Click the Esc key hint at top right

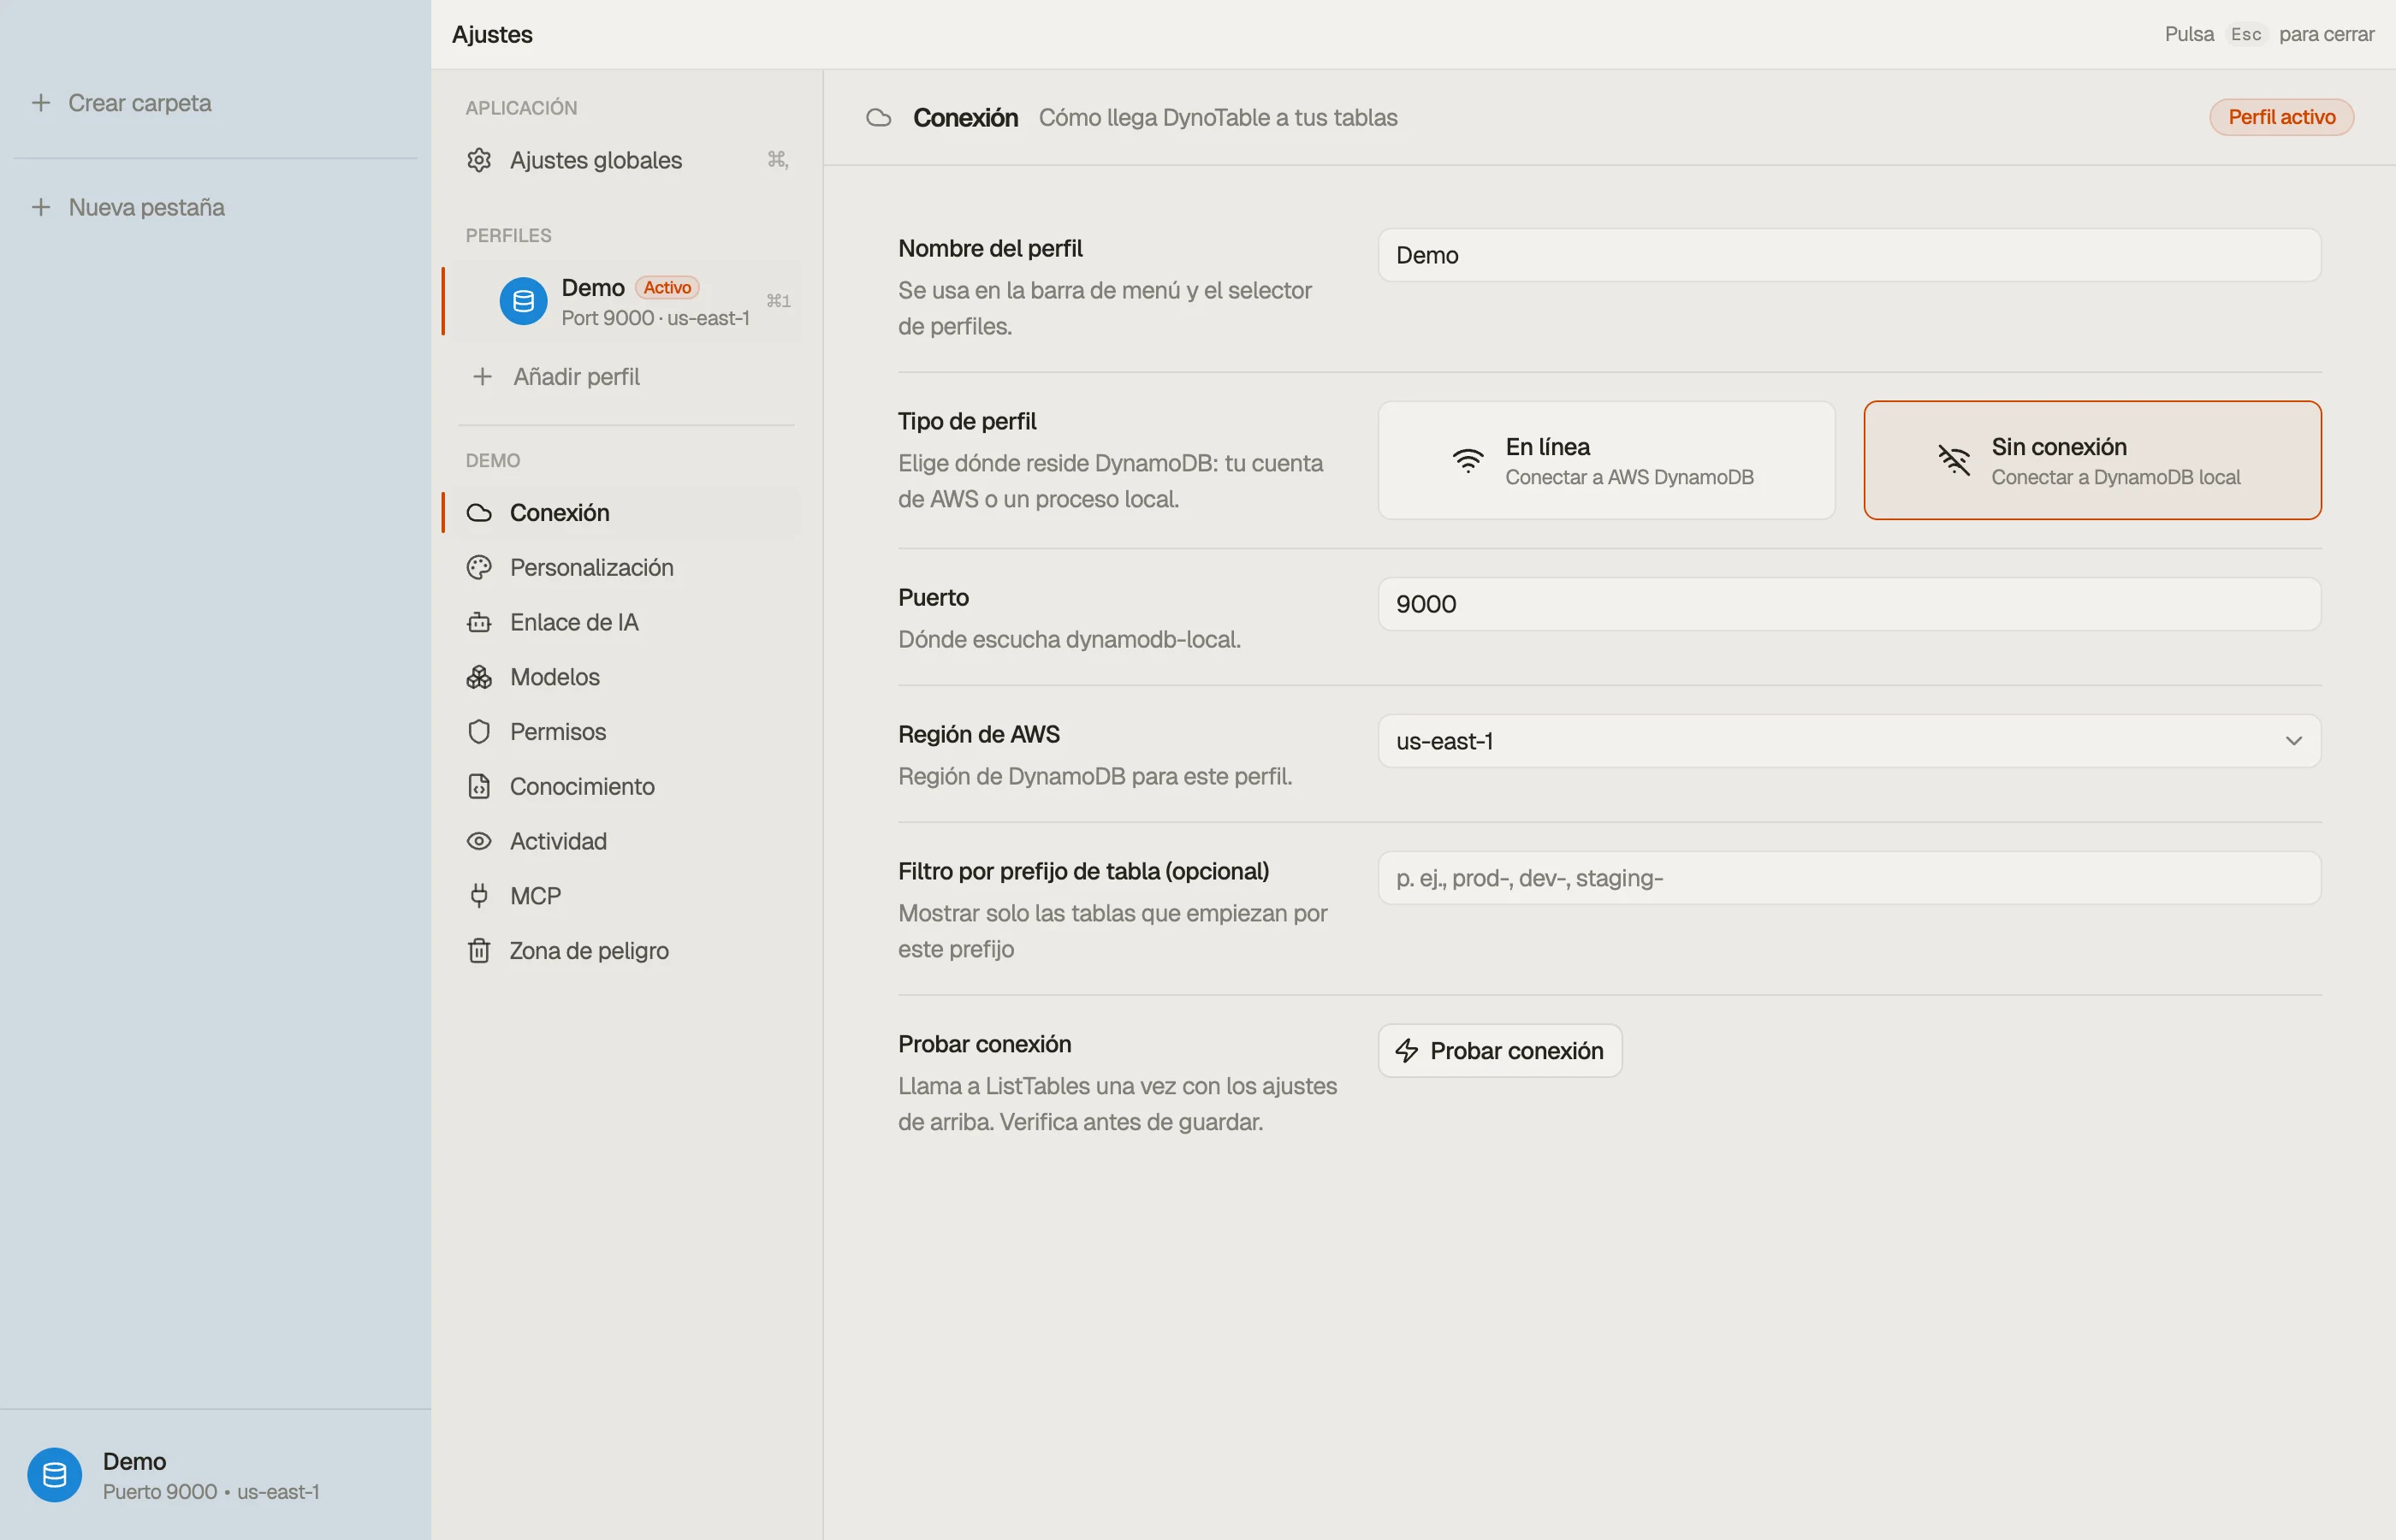[x=2245, y=35]
